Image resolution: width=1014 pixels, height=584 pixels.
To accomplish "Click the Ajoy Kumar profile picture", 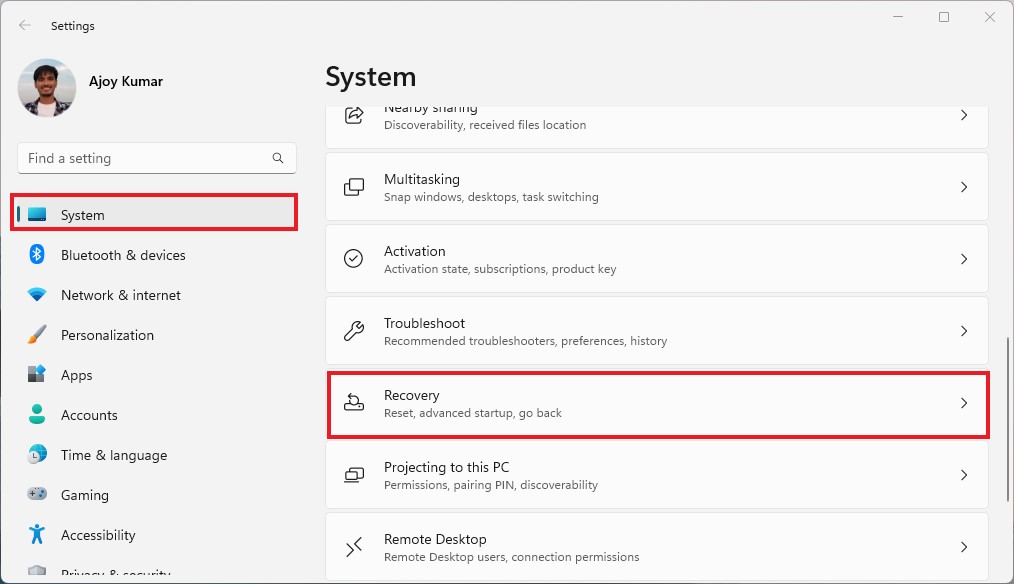I will [47, 88].
